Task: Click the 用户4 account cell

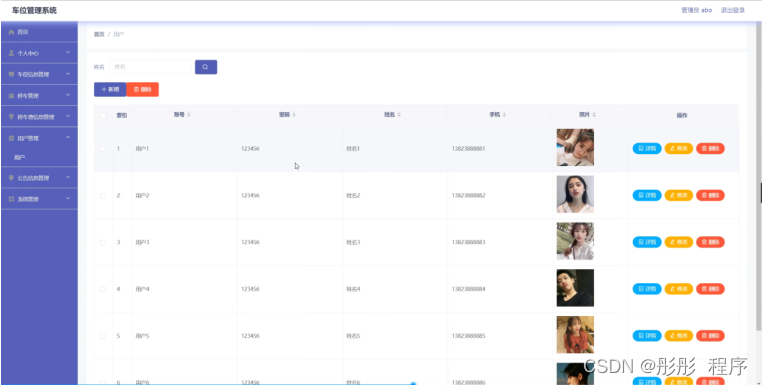Action: pos(142,289)
